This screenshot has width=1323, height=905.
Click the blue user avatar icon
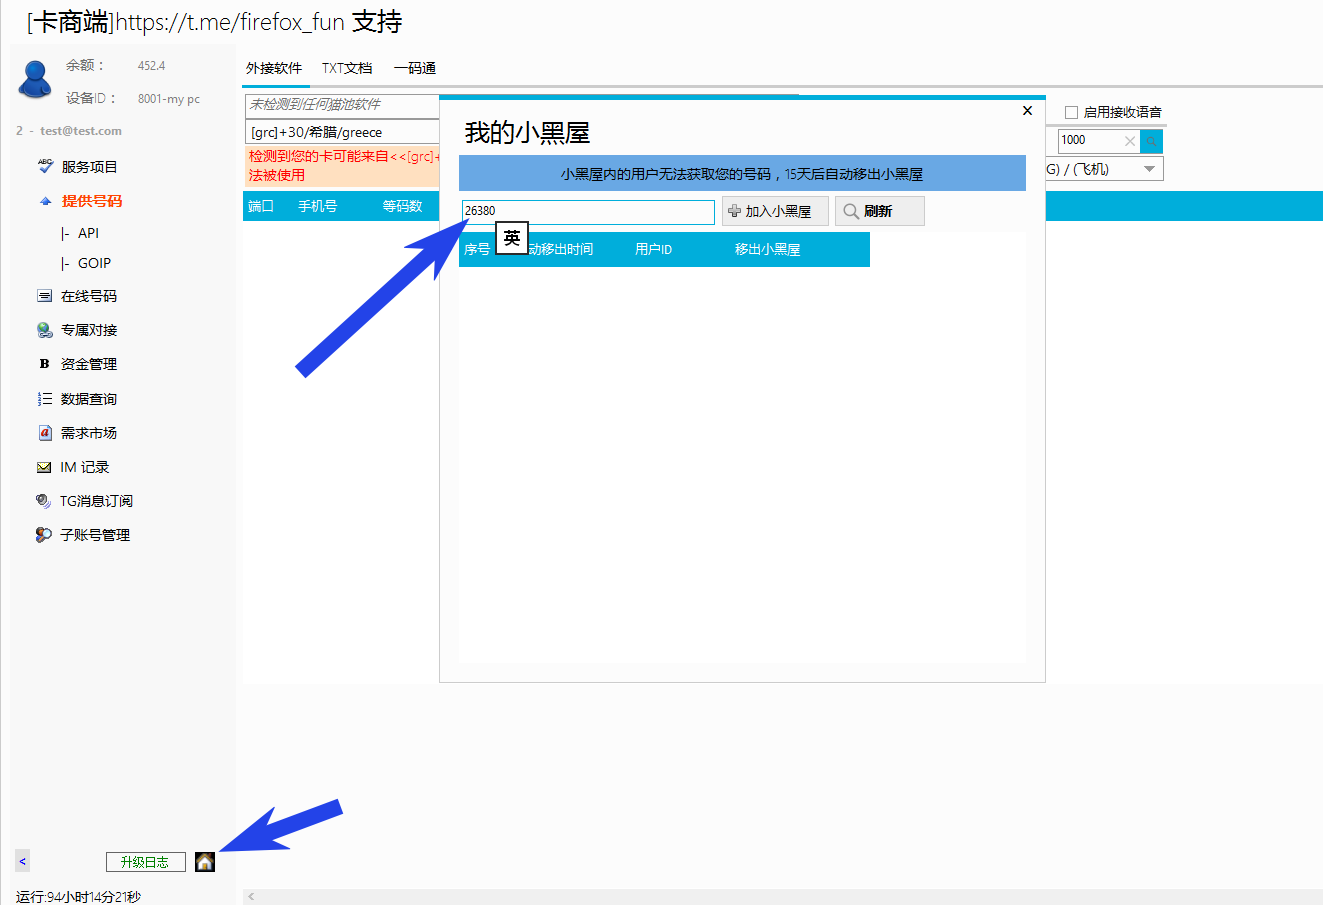pyautogui.click(x=36, y=79)
